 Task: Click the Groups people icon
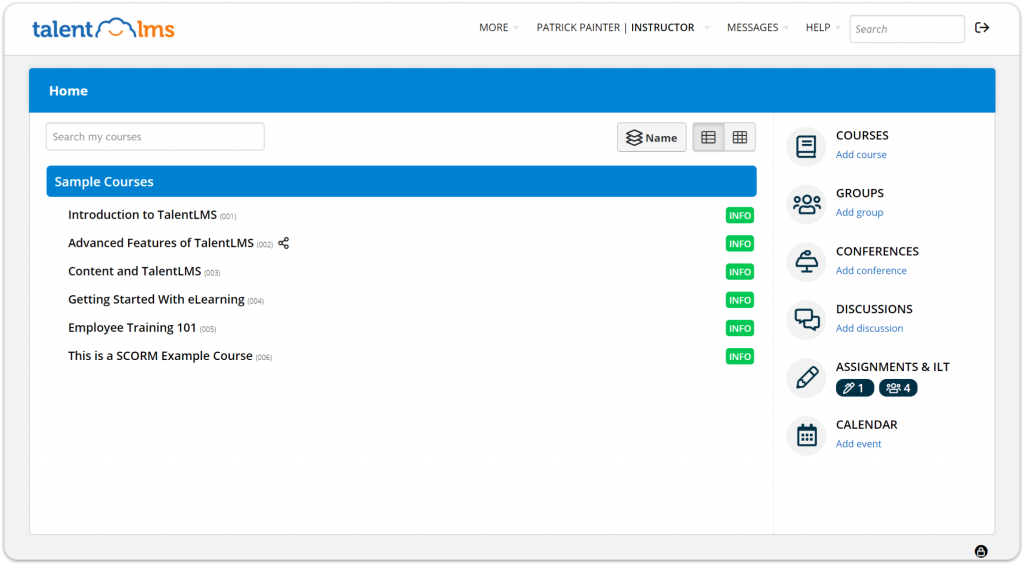806,204
